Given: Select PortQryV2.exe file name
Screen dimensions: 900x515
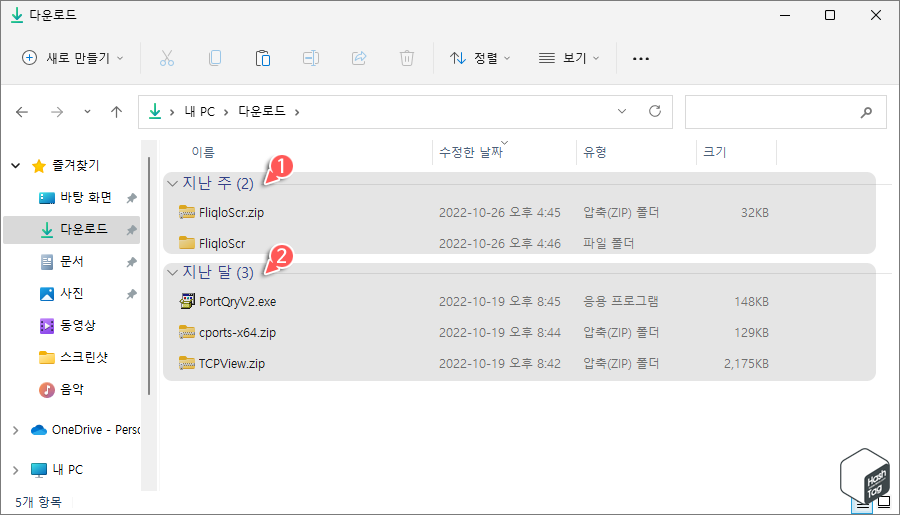Looking at the screenshot, I should (238, 301).
